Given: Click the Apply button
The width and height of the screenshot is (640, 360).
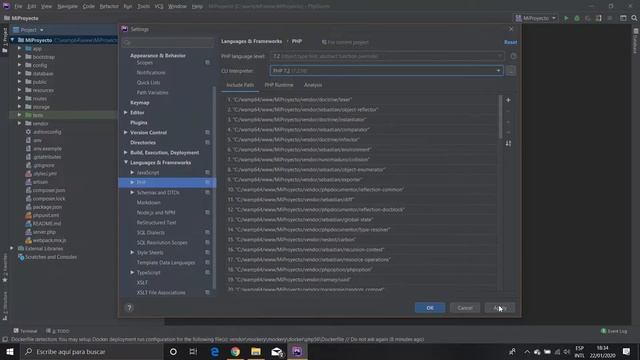Looking at the screenshot, I should pos(500,308).
